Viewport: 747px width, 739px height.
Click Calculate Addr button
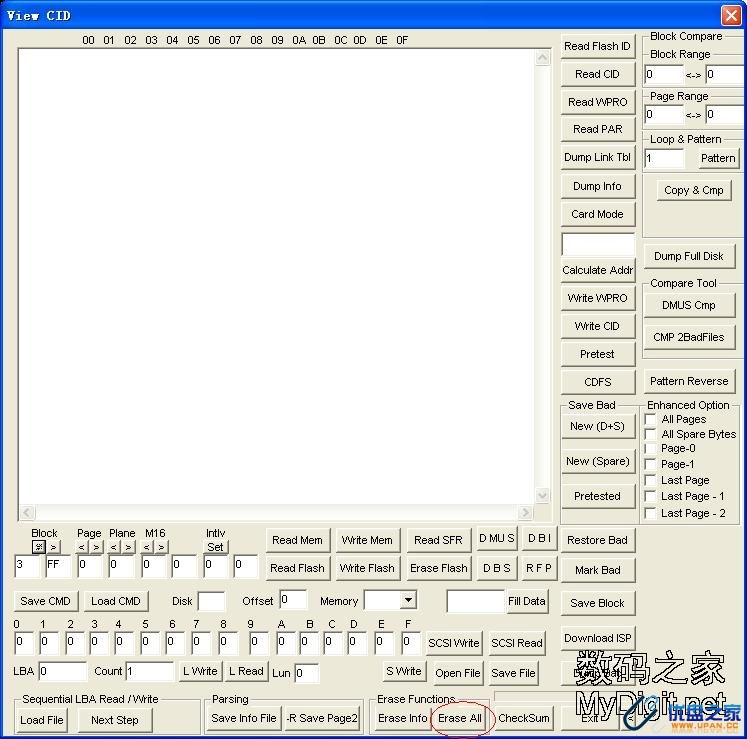click(597, 270)
